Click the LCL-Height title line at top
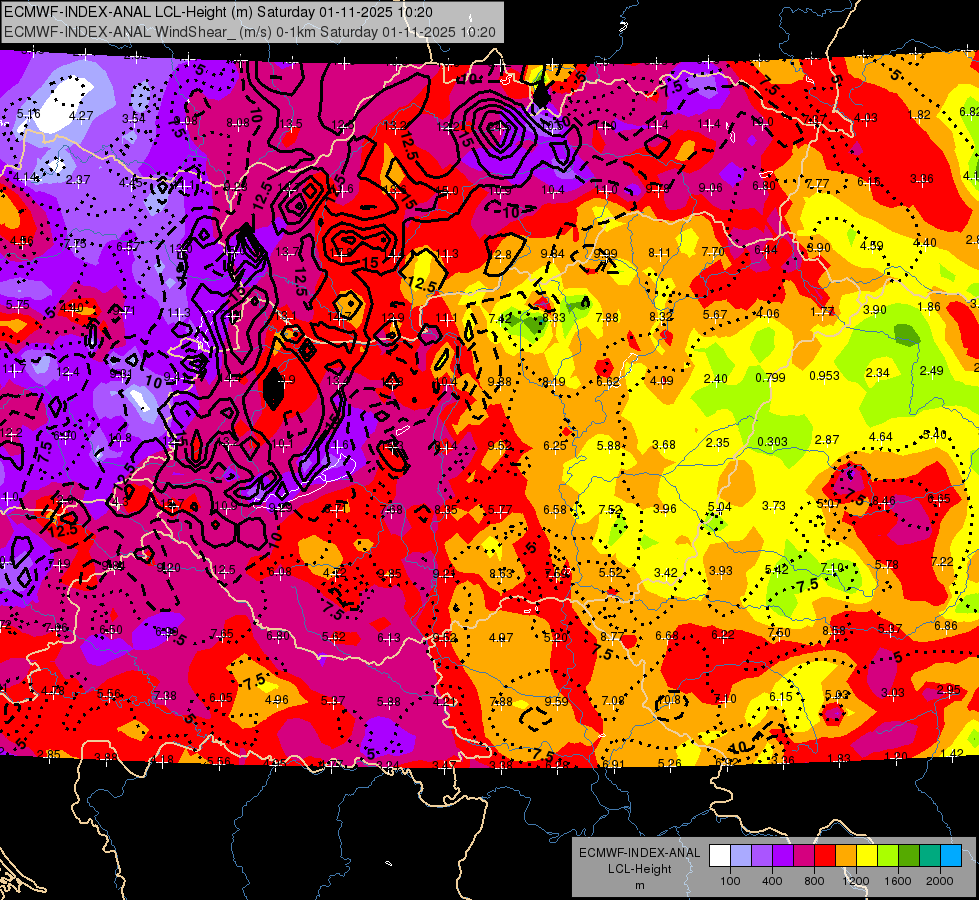The height and width of the screenshot is (900, 979). pyautogui.click(x=218, y=12)
